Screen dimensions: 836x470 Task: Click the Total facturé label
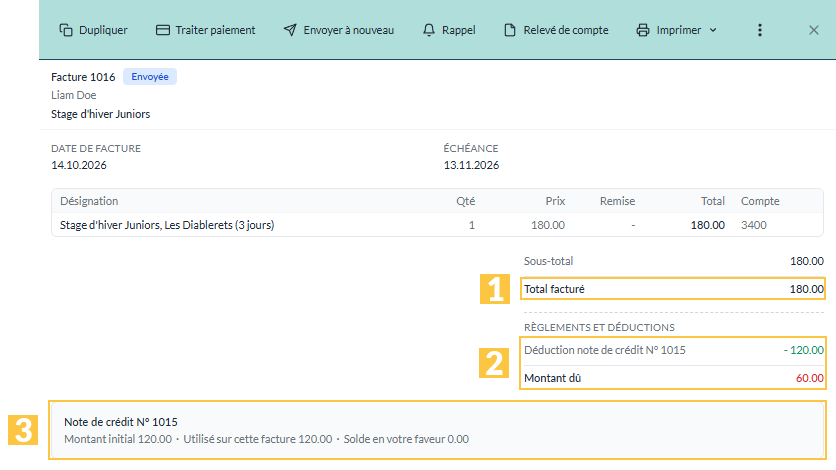pyautogui.click(x=554, y=289)
